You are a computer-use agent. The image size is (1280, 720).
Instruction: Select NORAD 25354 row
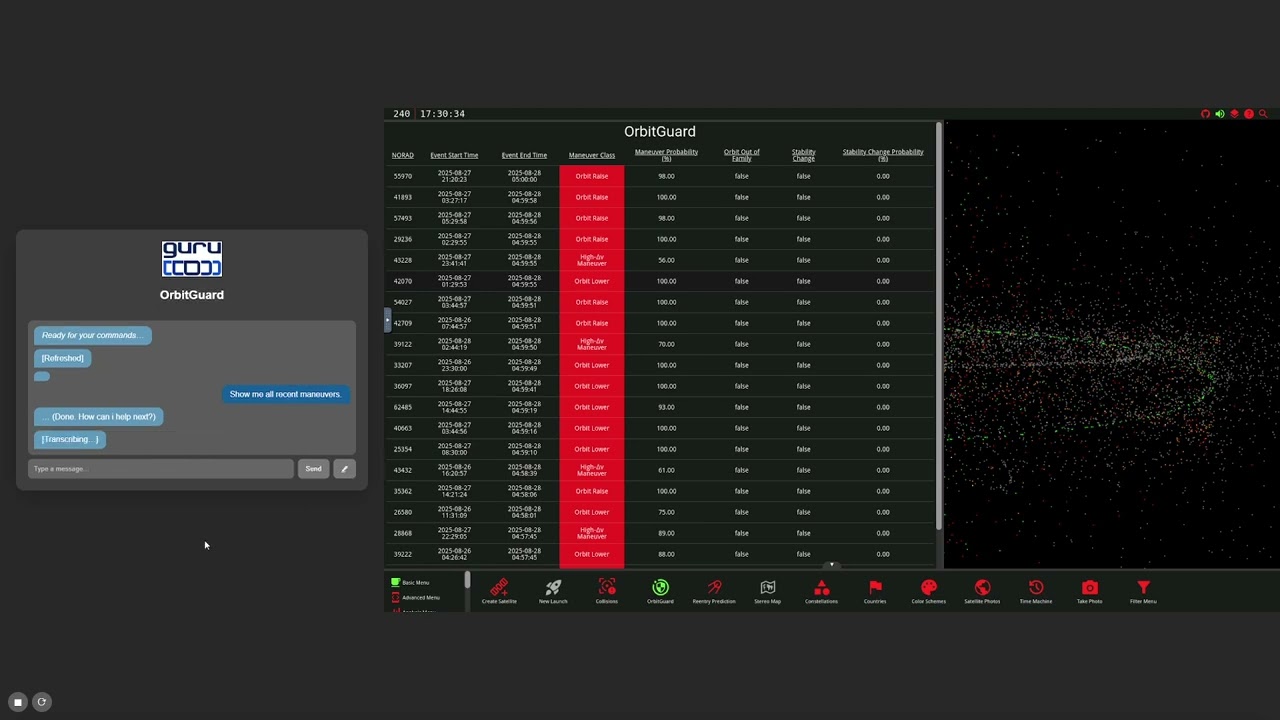click(x=662, y=449)
